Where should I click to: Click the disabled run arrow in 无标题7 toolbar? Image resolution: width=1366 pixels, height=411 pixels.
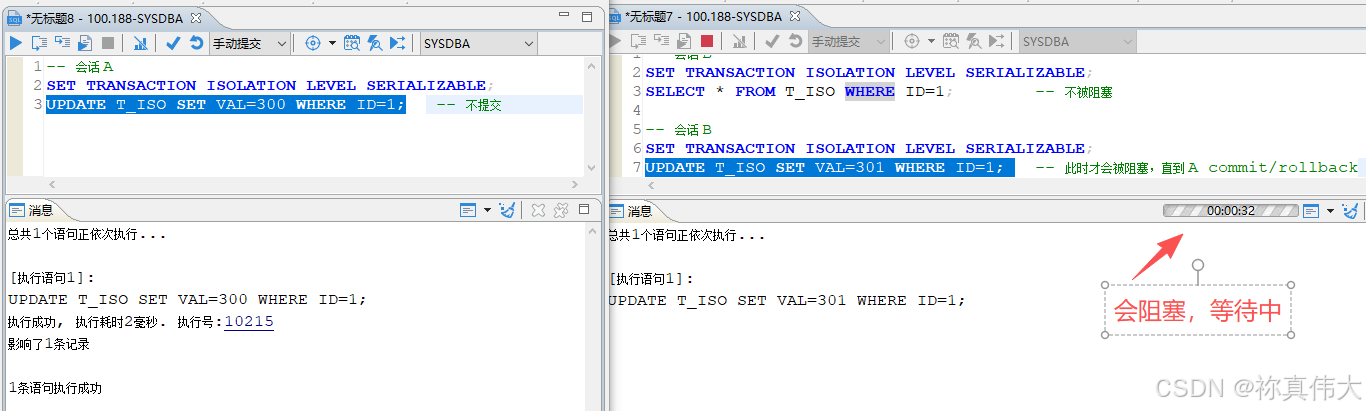tap(616, 42)
